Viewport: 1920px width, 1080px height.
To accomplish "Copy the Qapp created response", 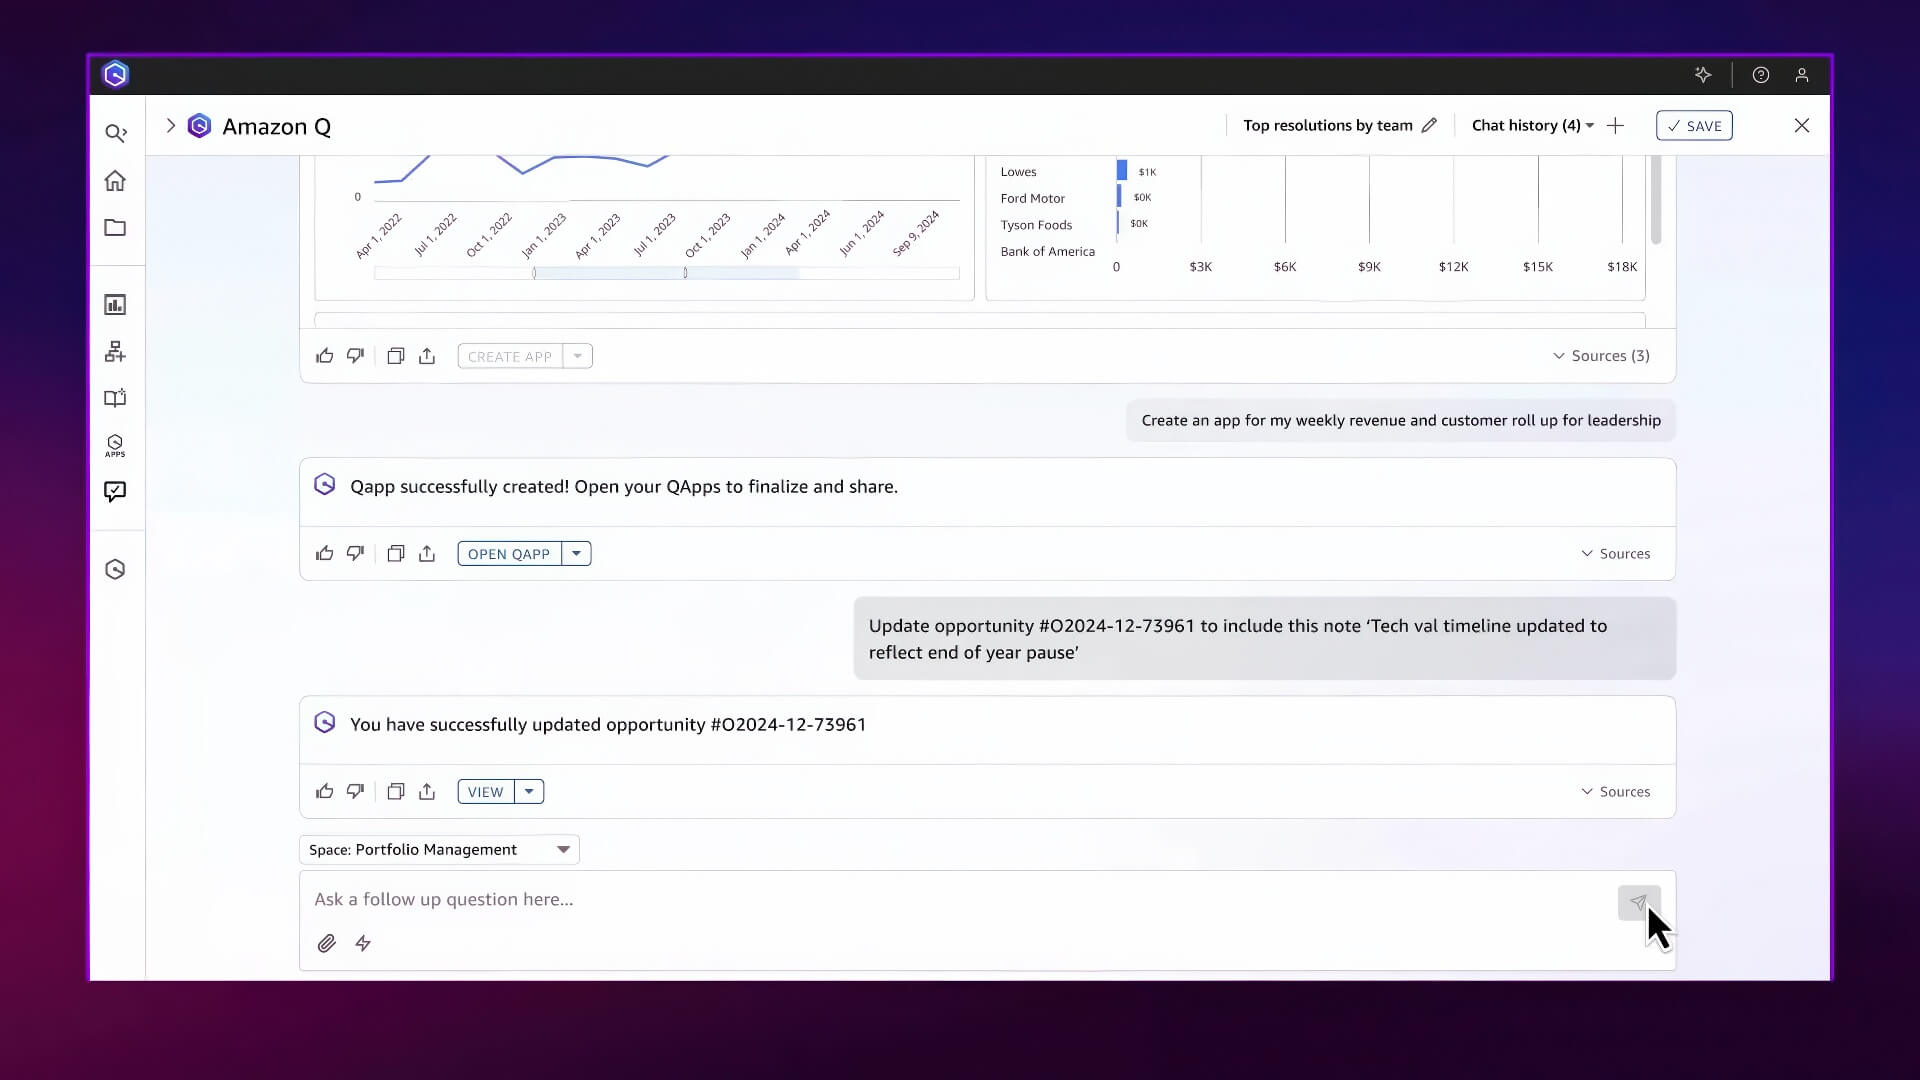I will 395,553.
